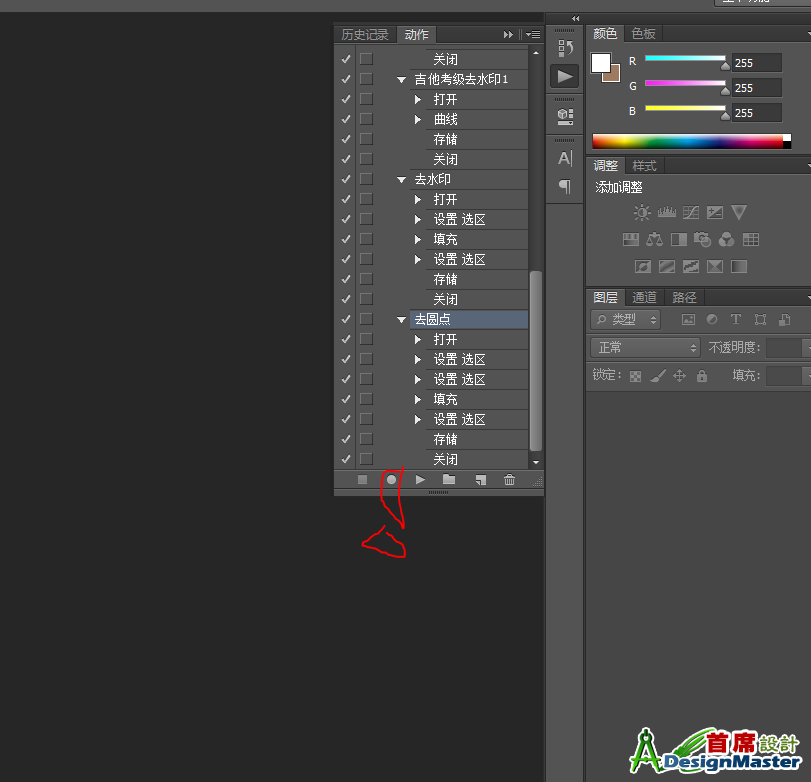The width and height of the screenshot is (811, 782).
Task: Add a Brightness/Contrast adjustment
Action: pos(642,213)
